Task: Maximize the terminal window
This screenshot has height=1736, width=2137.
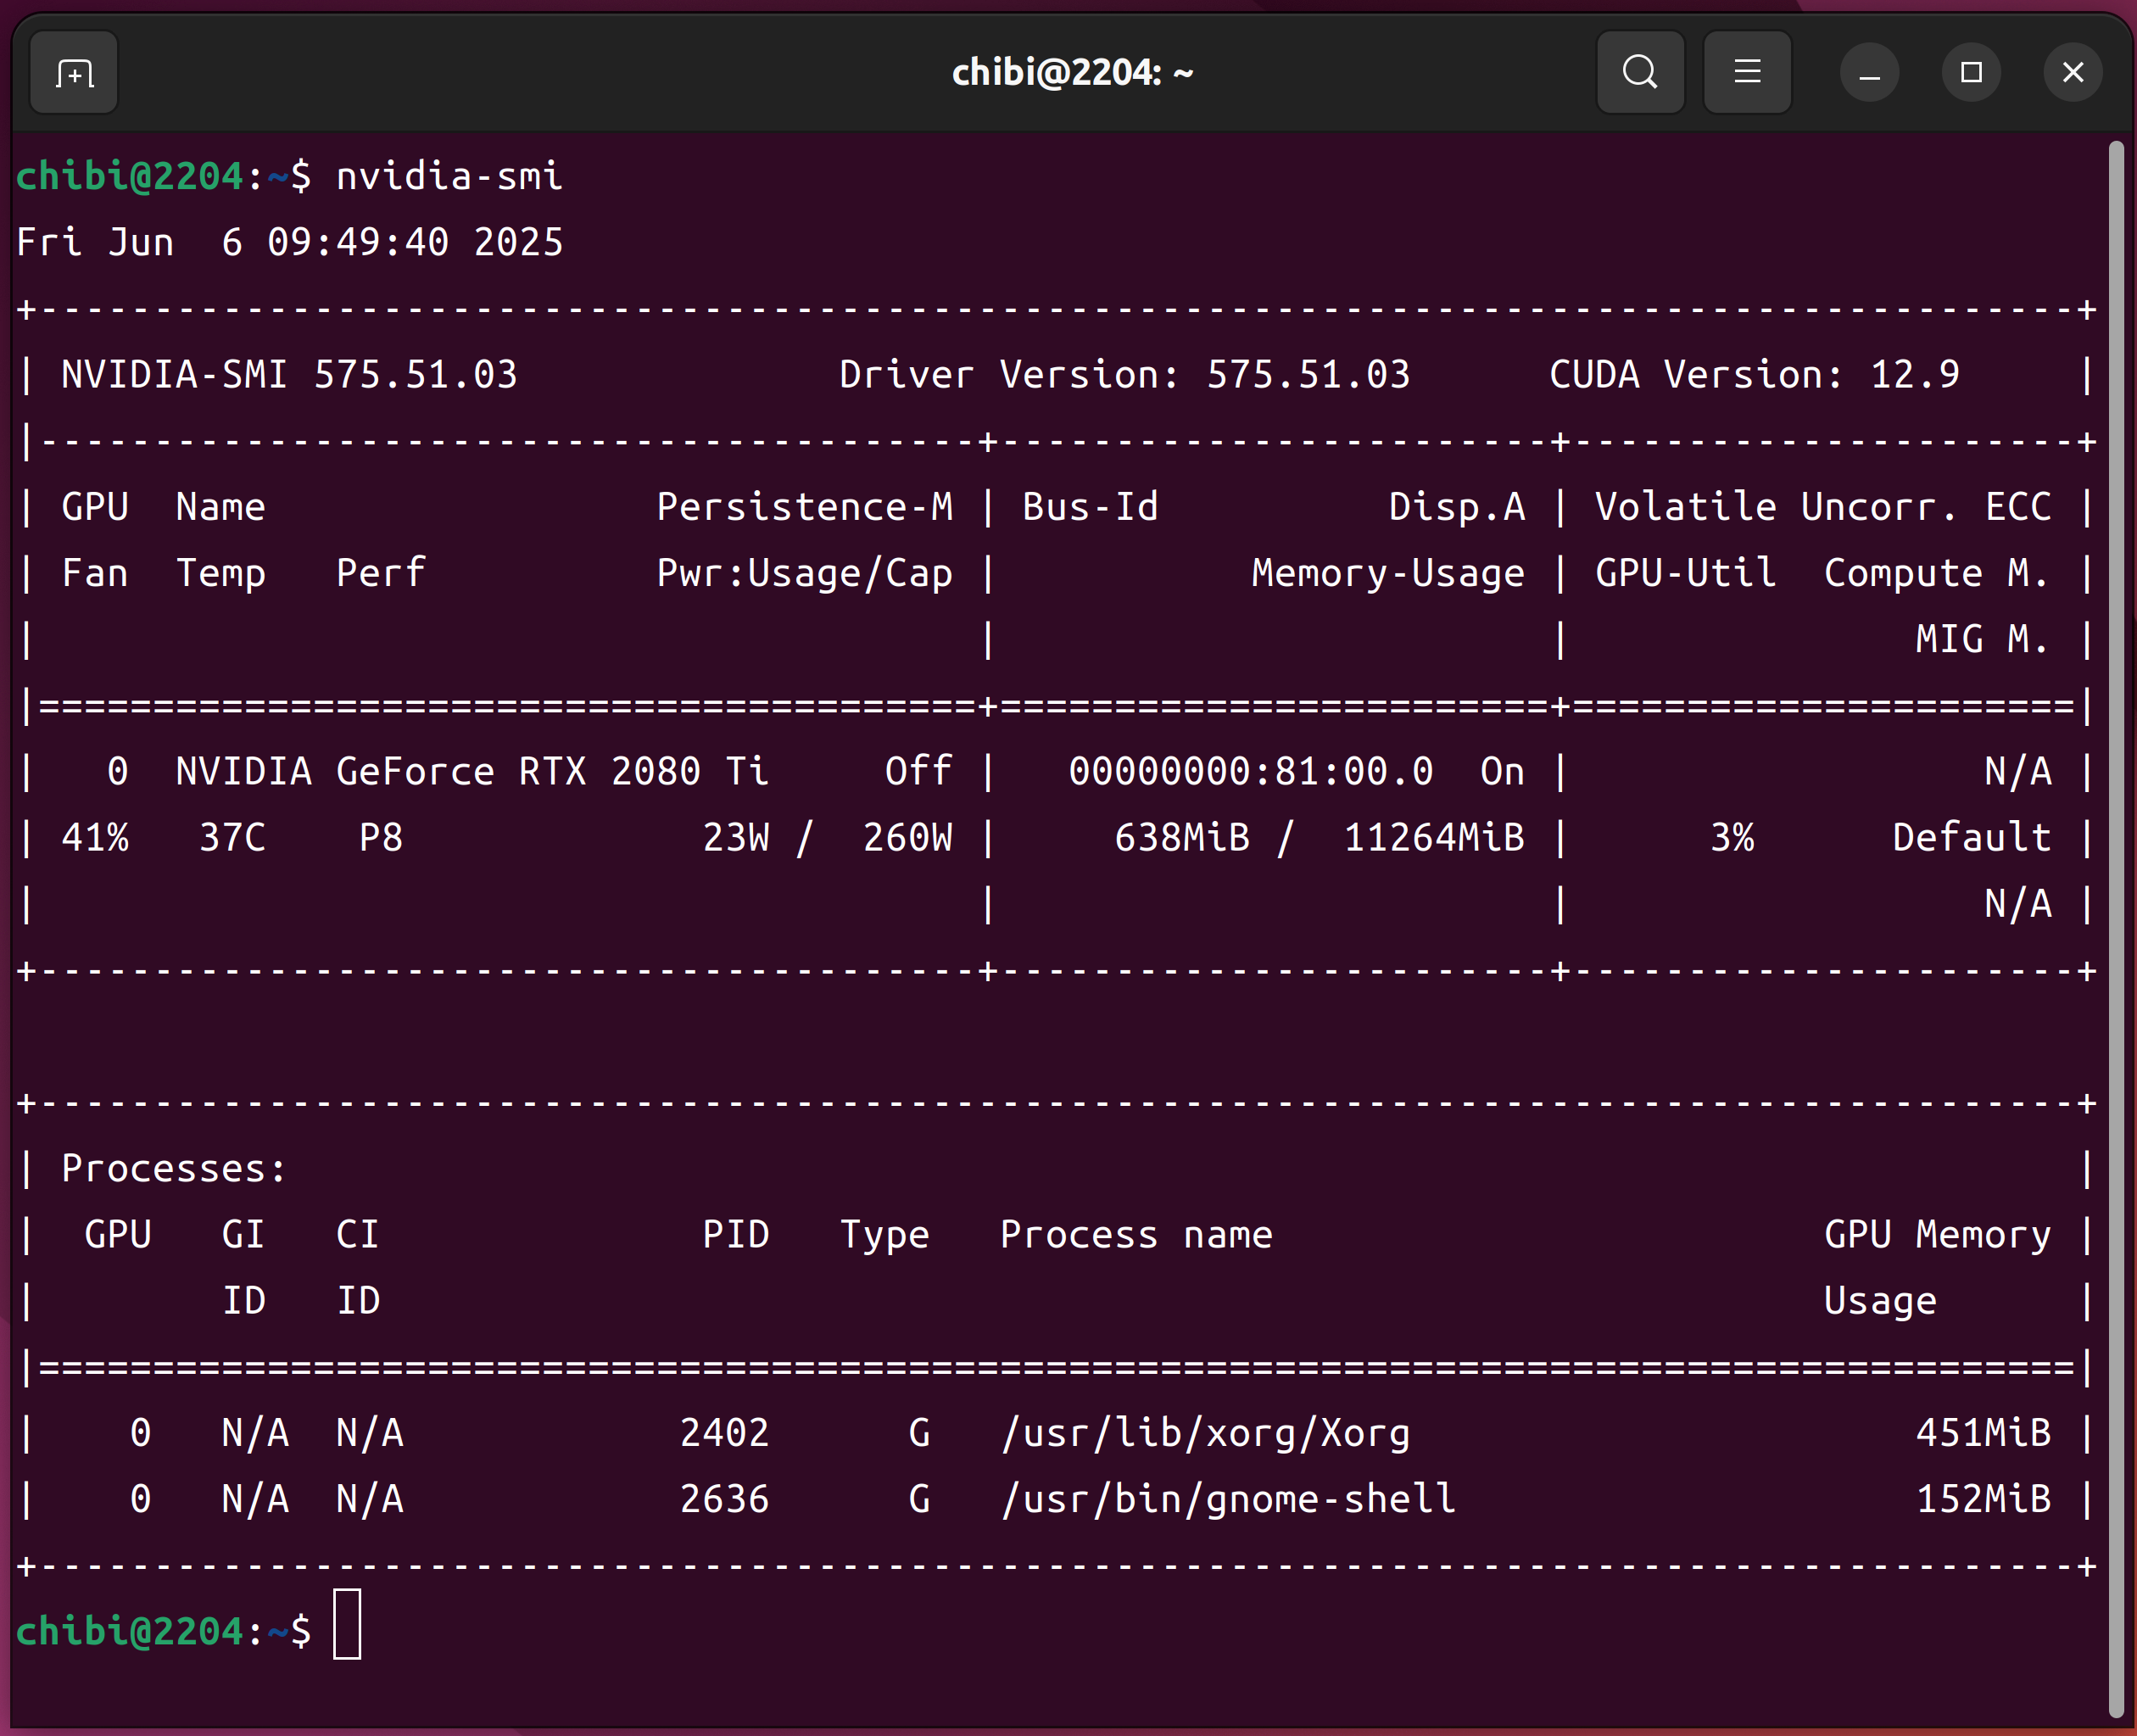Action: click(x=1970, y=73)
